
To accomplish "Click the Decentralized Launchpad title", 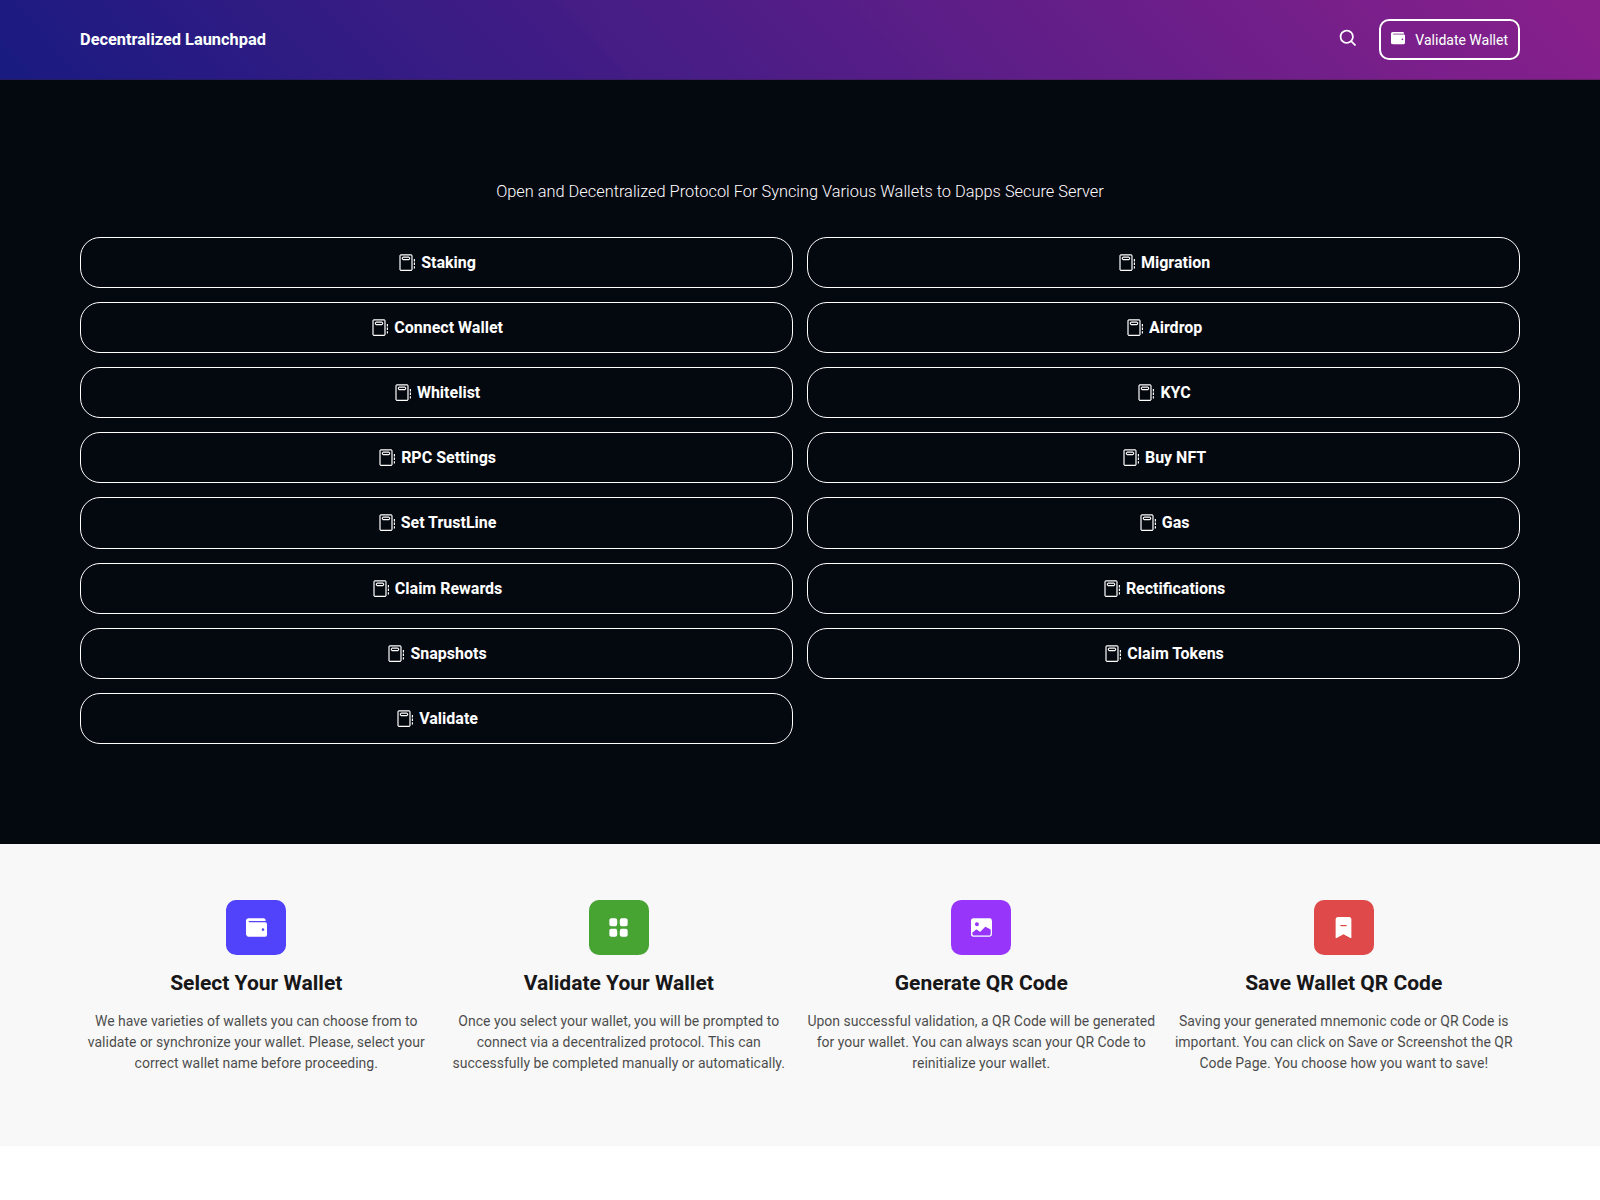I will point(172,39).
